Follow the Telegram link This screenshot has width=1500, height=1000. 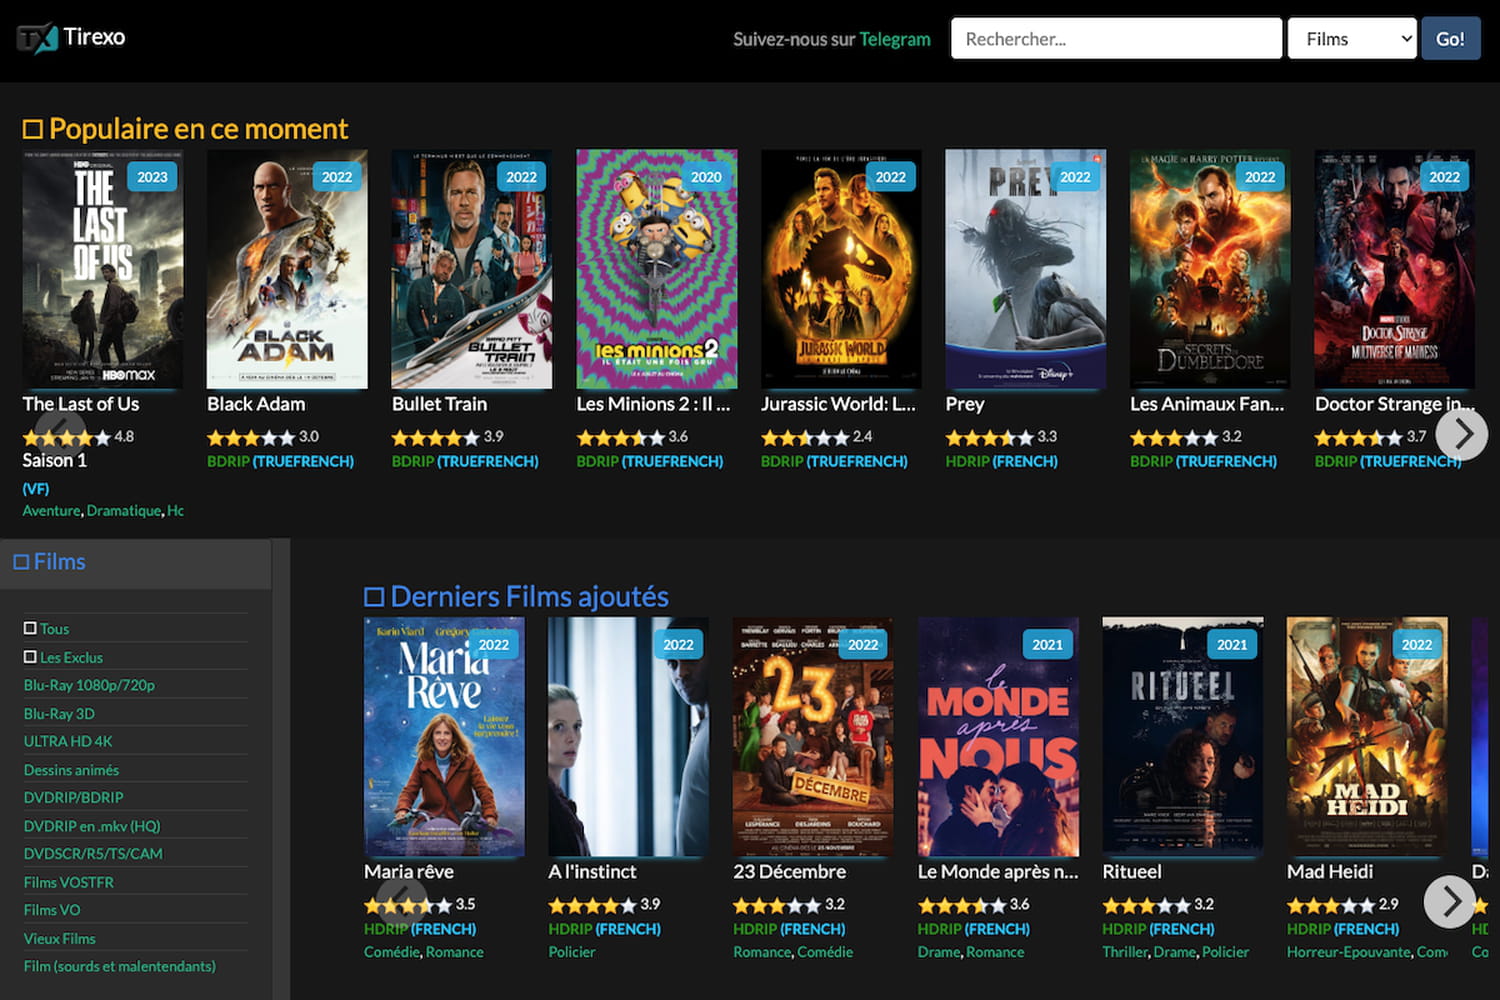[x=895, y=39]
